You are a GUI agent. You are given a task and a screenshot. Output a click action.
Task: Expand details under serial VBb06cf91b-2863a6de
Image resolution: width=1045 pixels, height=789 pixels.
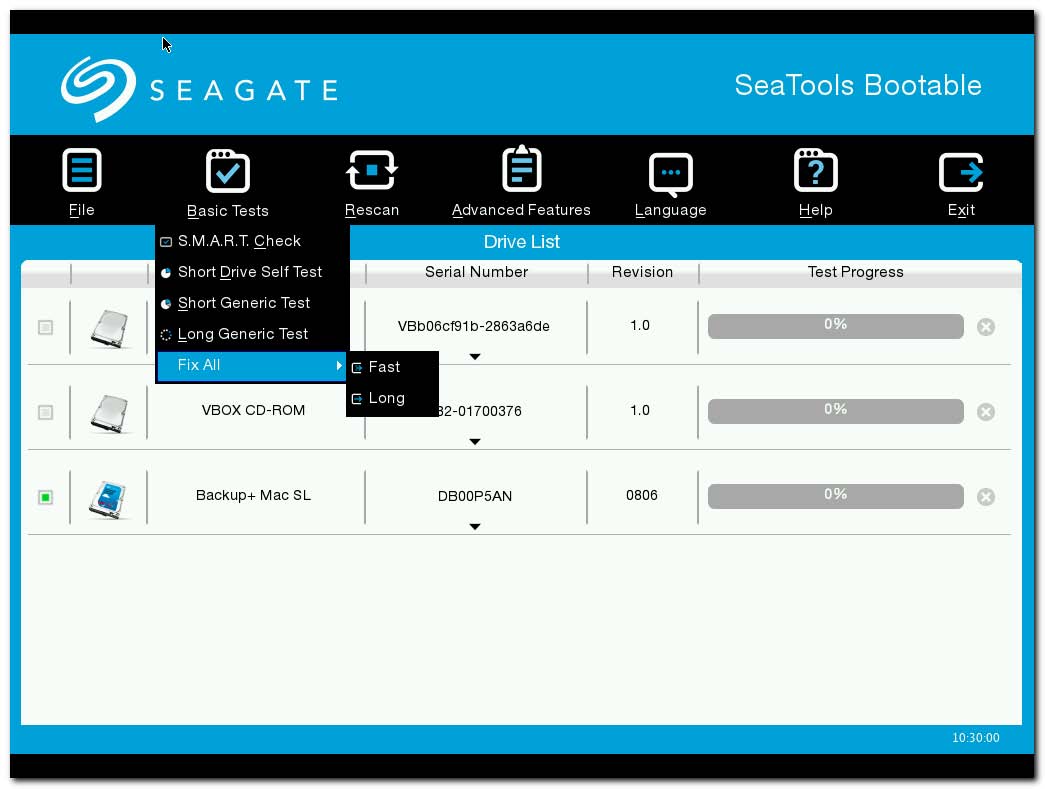coord(475,357)
